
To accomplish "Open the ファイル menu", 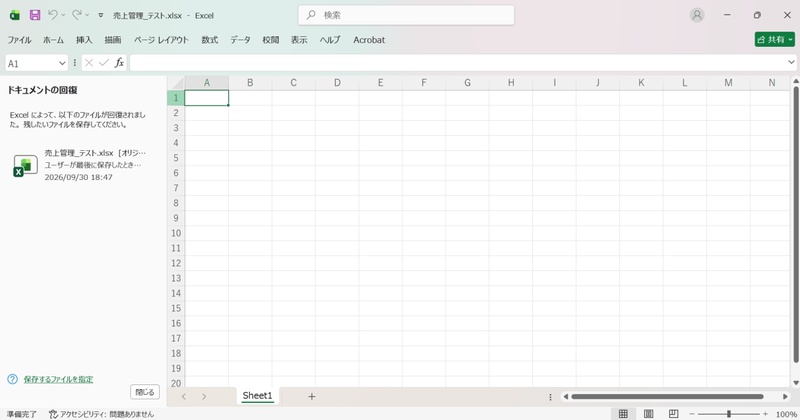I will [19, 40].
